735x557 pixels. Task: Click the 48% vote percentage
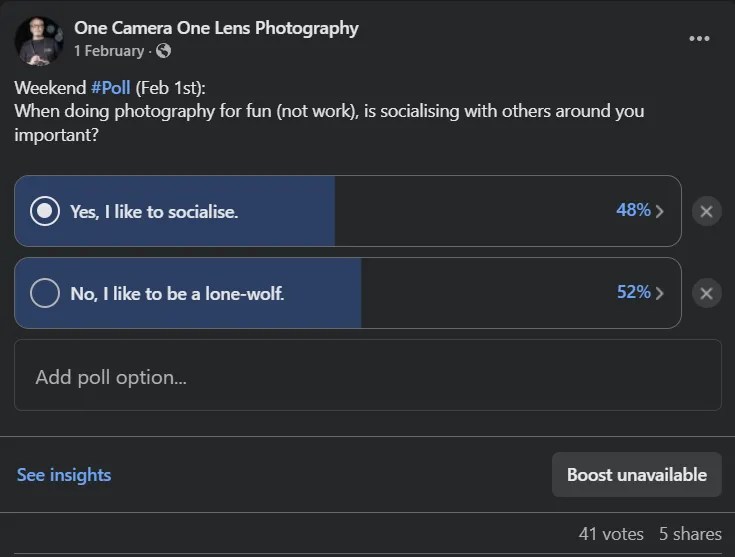coord(633,211)
